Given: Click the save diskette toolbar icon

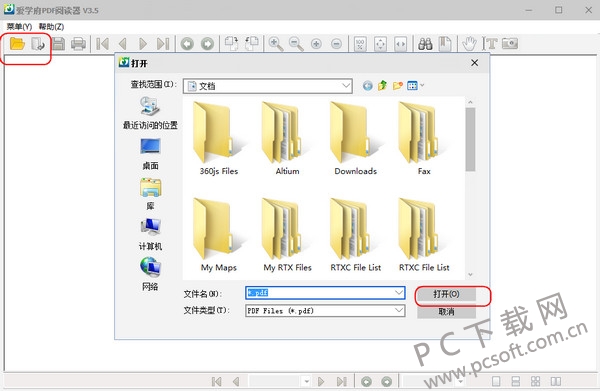Looking at the screenshot, I should click(x=59, y=44).
